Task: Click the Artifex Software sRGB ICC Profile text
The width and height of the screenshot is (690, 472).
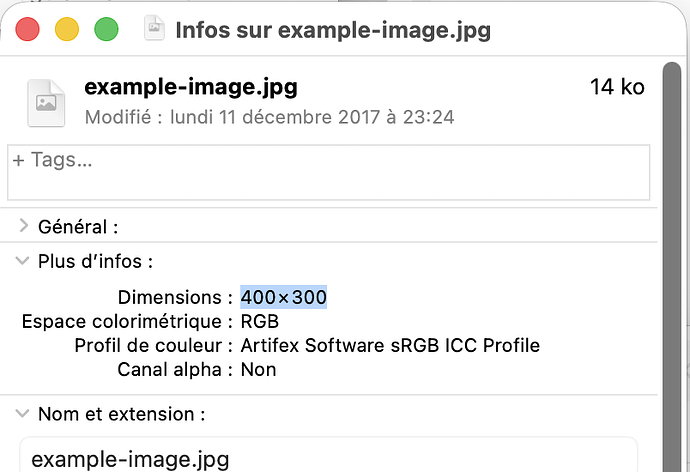Action: [390, 345]
